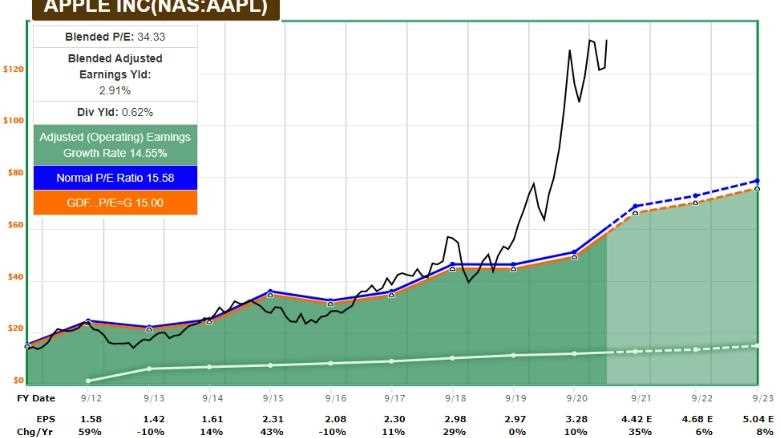Click the EPS value 3.28
The height and width of the screenshot is (438, 780).
click(577, 419)
